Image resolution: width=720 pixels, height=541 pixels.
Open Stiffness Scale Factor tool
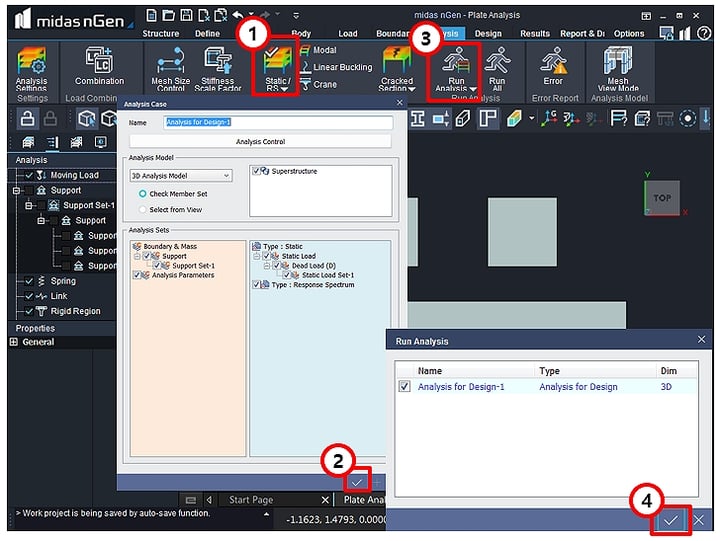(218, 69)
